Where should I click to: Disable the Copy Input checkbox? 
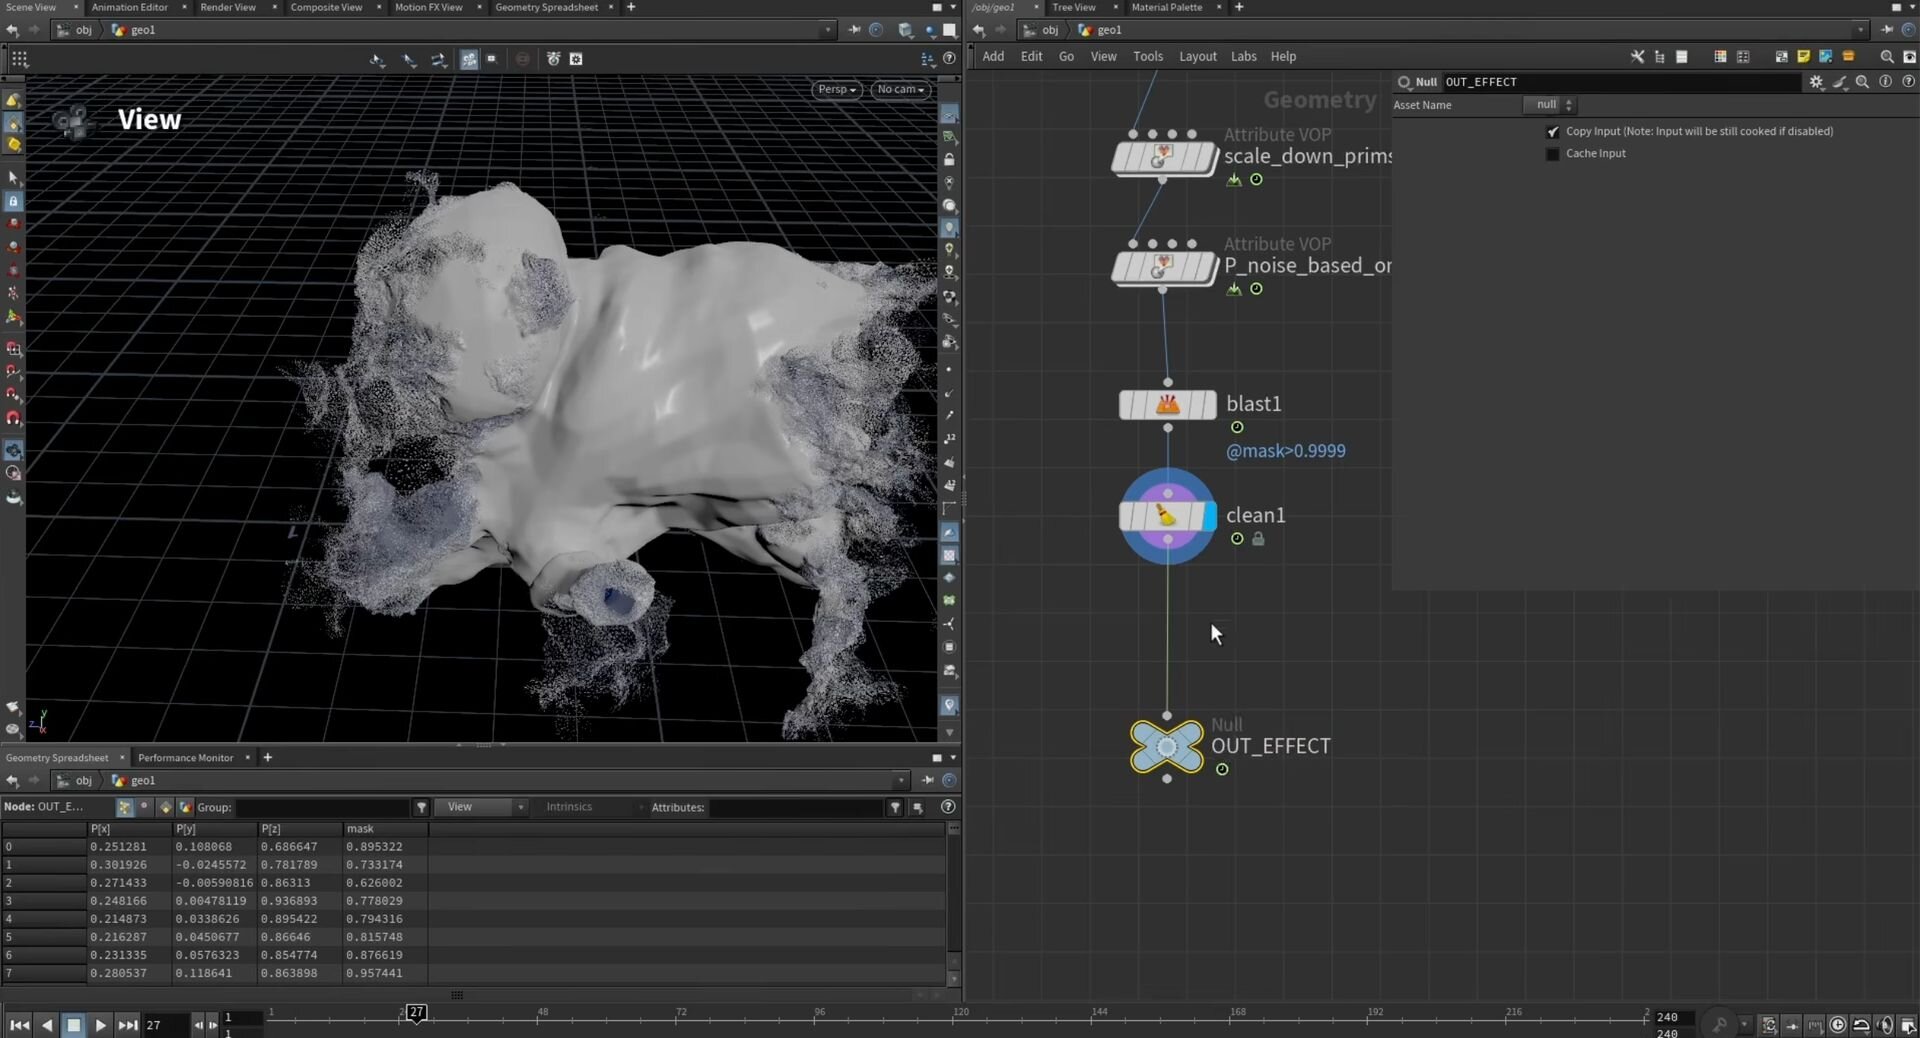(x=1552, y=132)
